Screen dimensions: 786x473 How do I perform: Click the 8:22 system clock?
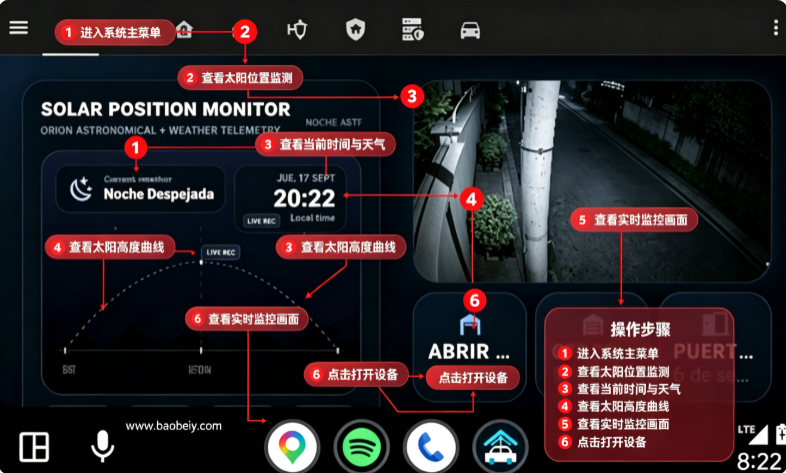tap(759, 461)
